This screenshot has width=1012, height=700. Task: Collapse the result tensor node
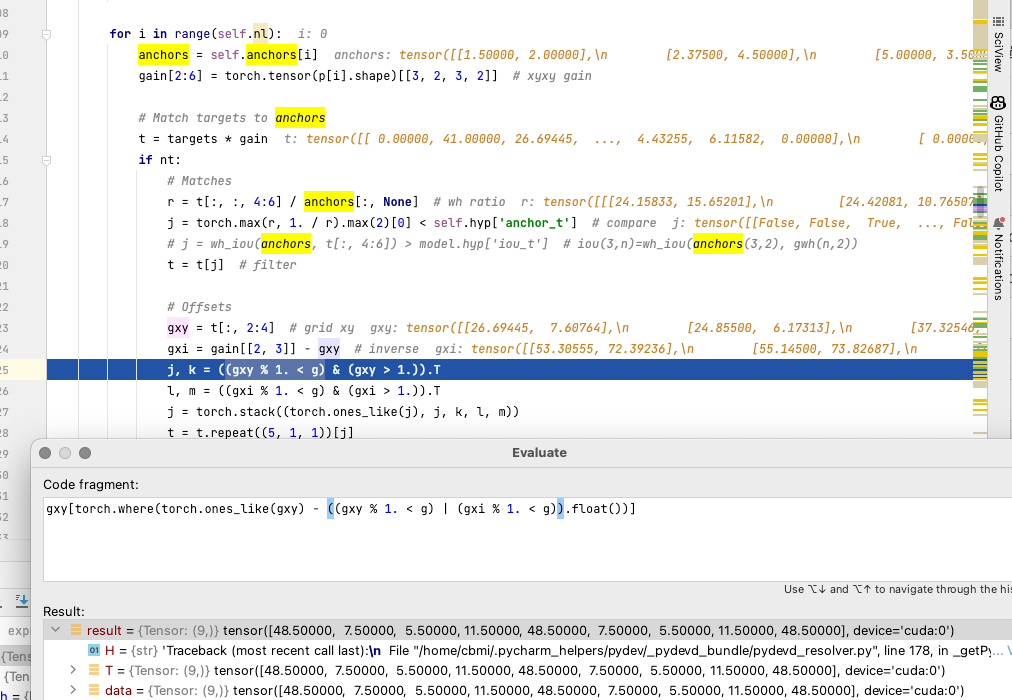click(56, 630)
